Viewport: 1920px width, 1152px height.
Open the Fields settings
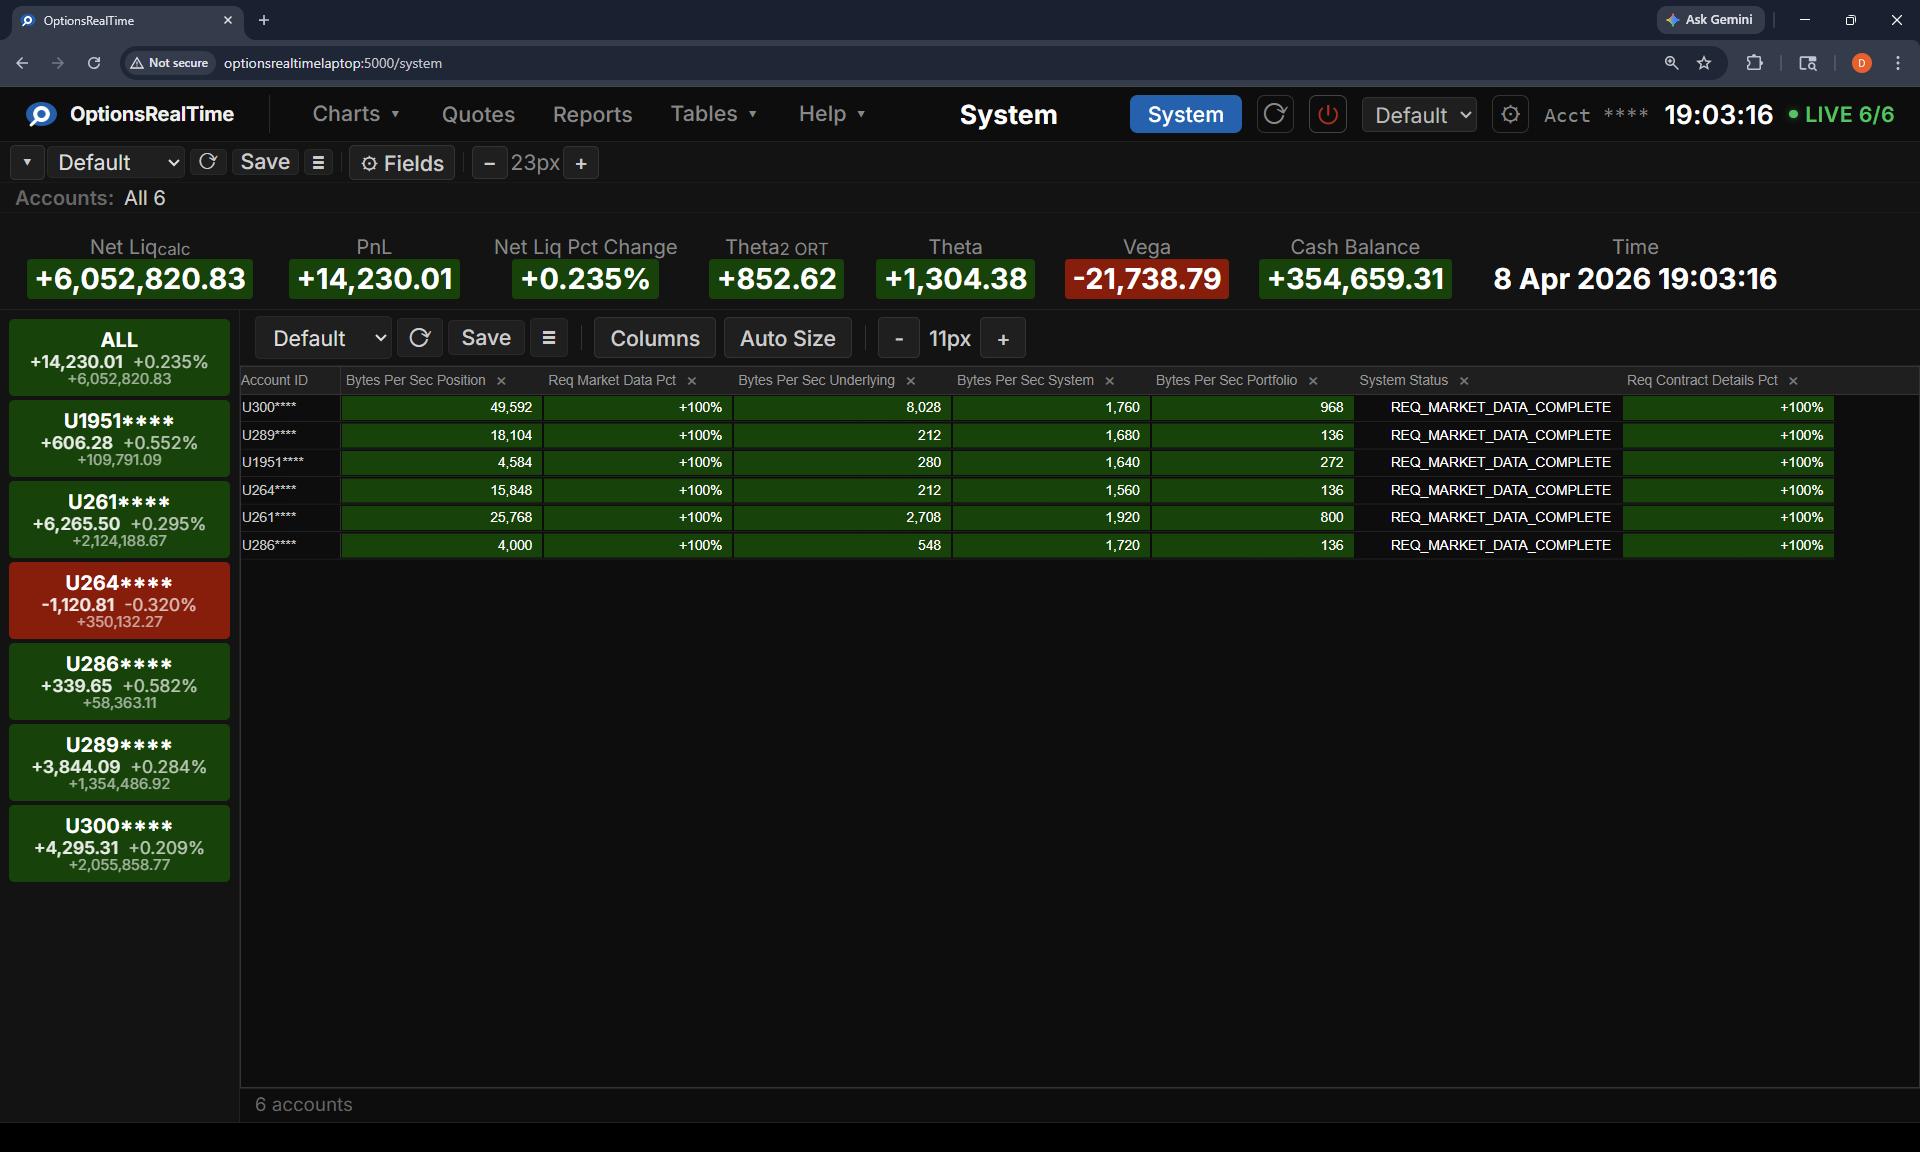point(402,163)
